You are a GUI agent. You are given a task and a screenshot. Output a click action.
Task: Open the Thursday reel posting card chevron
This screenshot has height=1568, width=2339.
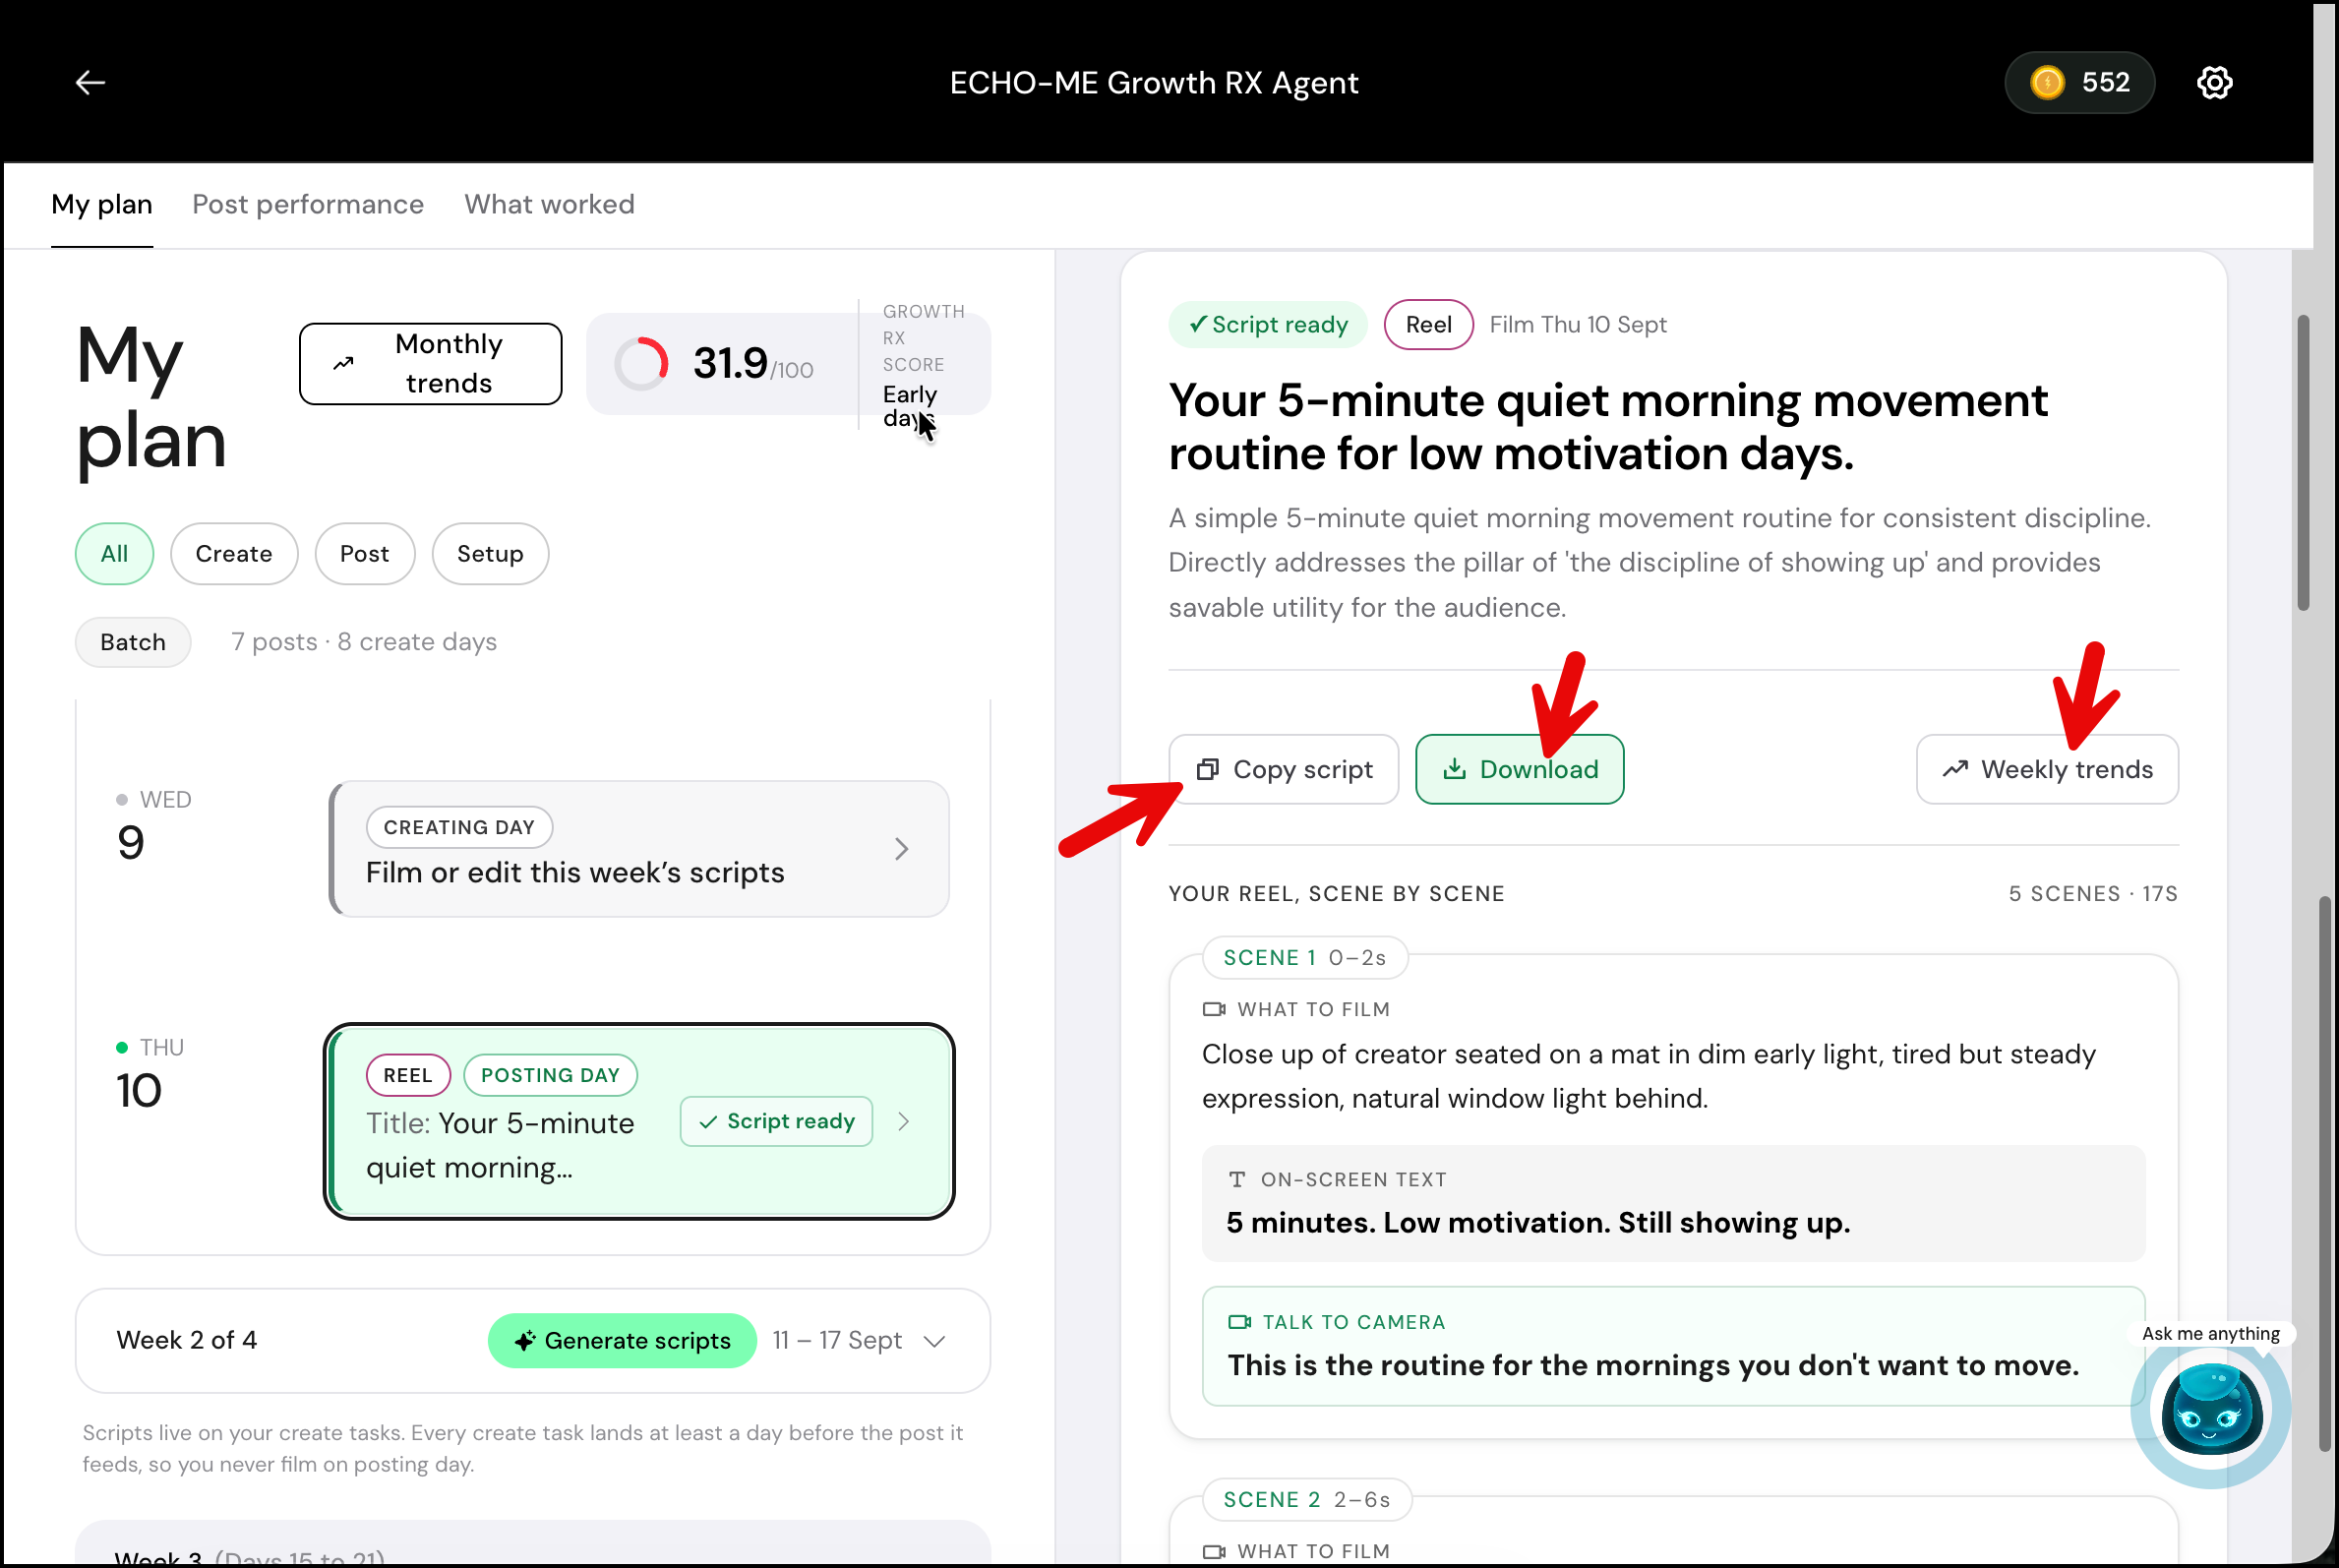coord(903,1122)
